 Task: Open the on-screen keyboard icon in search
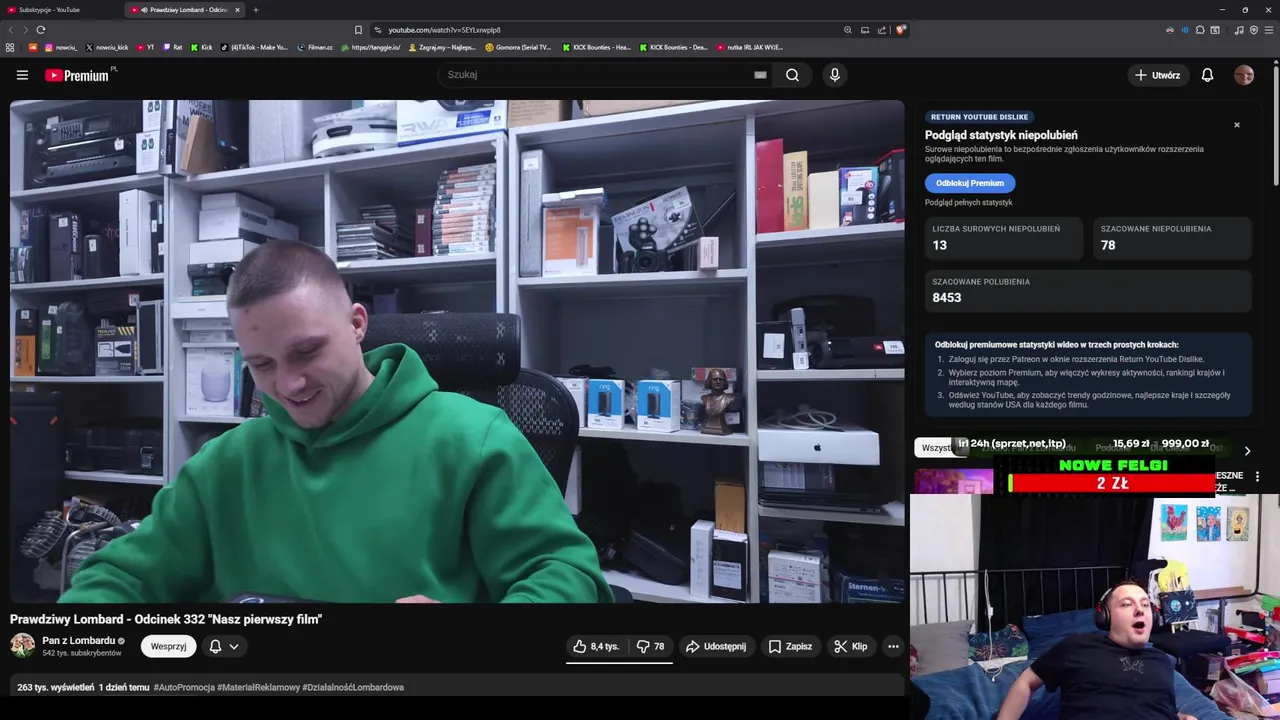point(760,75)
